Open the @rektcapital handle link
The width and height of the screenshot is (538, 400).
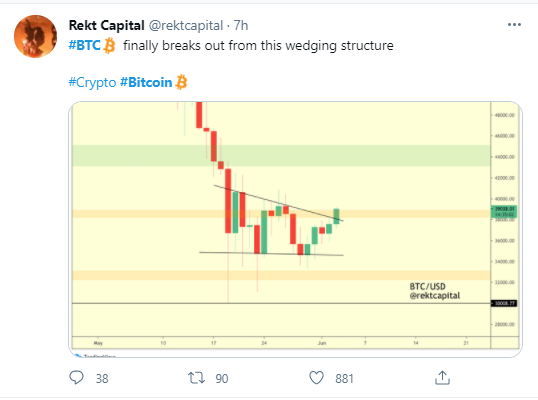[x=186, y=26]
